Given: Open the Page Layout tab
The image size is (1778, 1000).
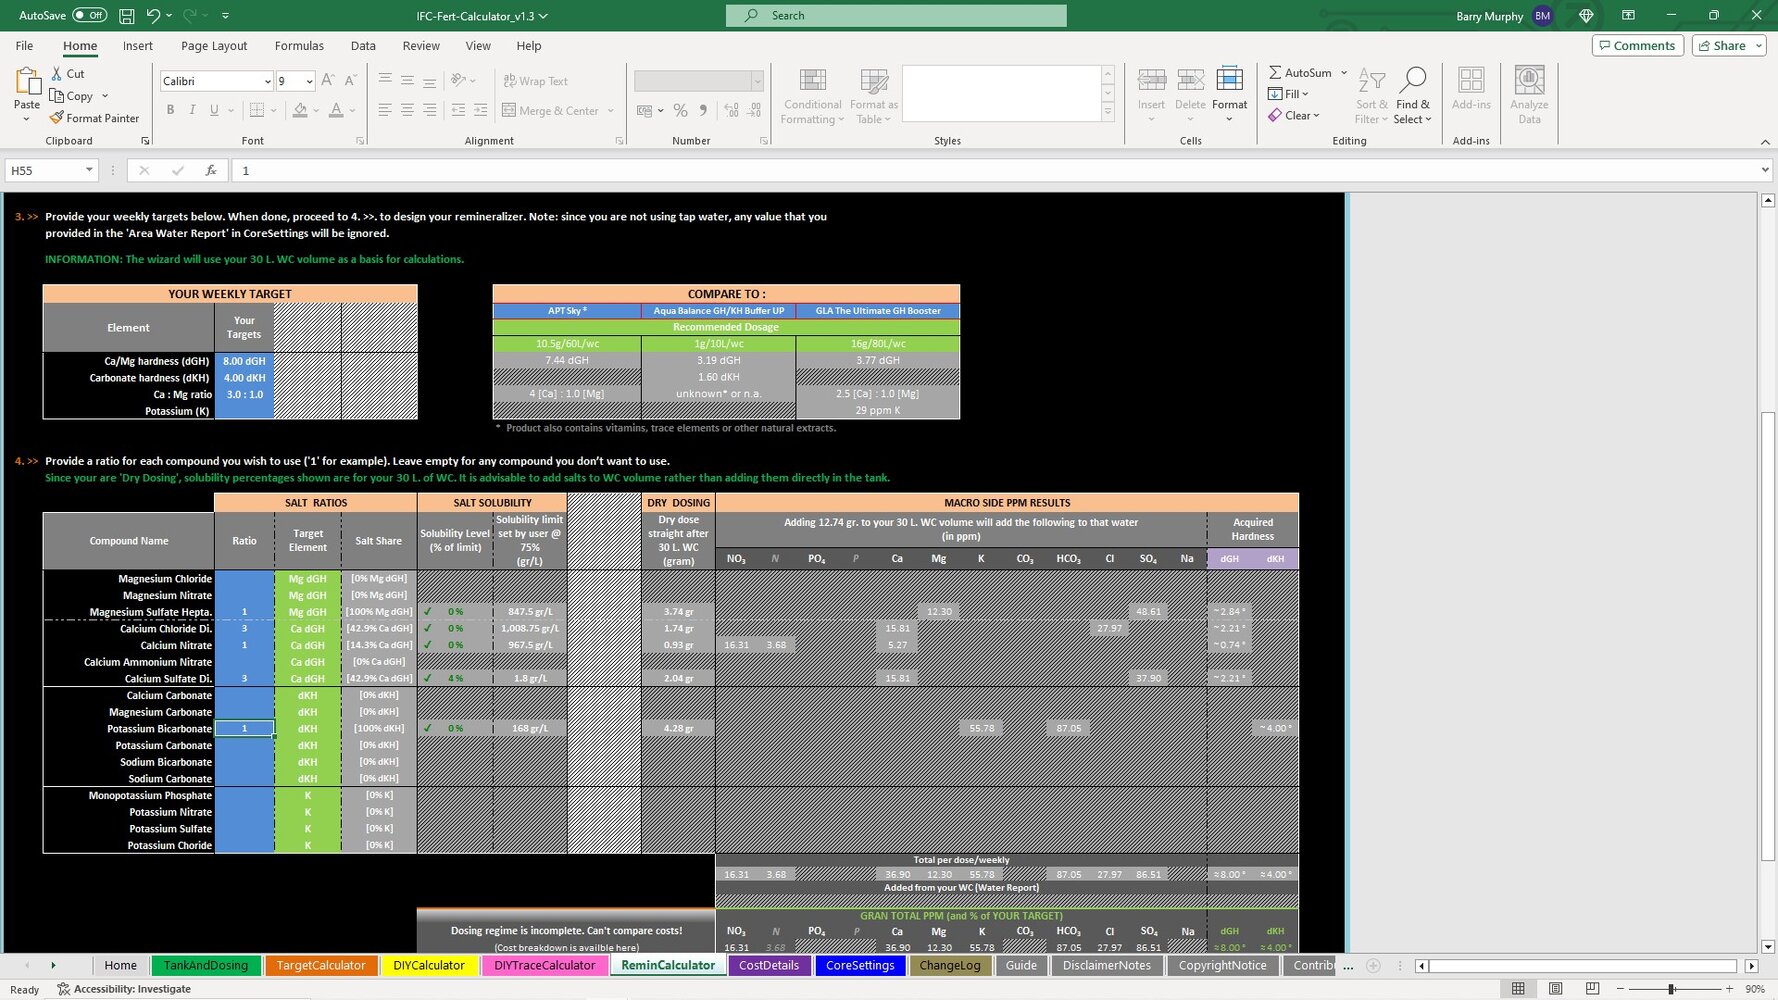Looking at the screenshot, I should click(214, 46).
